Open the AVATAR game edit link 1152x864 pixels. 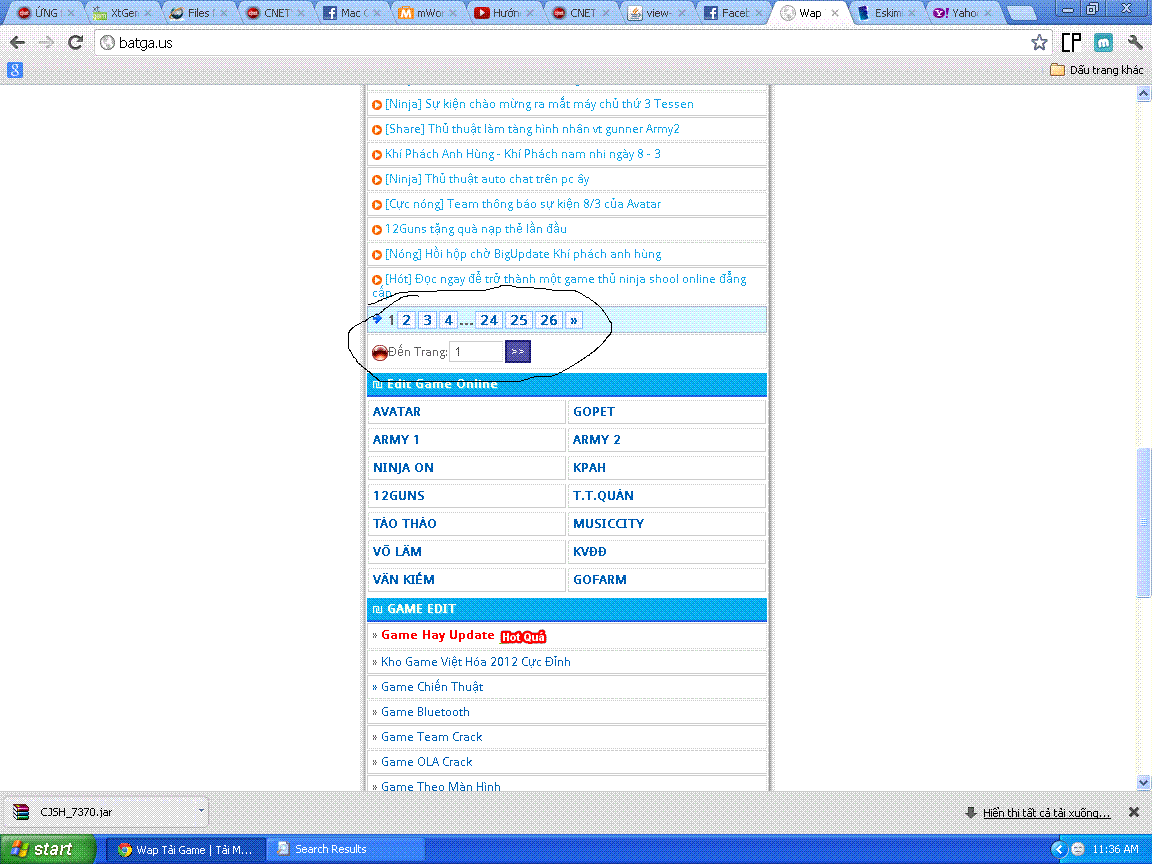tap(397, 412)
